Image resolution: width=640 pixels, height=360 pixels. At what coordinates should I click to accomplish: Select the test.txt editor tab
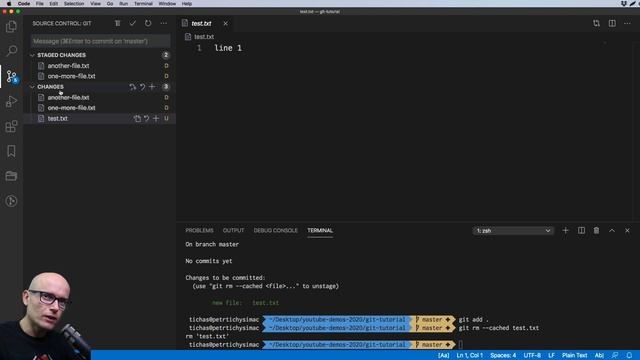point(201,24)
